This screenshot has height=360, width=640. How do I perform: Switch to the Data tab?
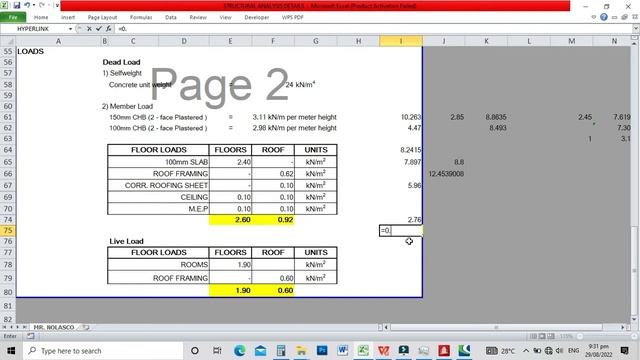pyautogui.click(x=171, y=18)
